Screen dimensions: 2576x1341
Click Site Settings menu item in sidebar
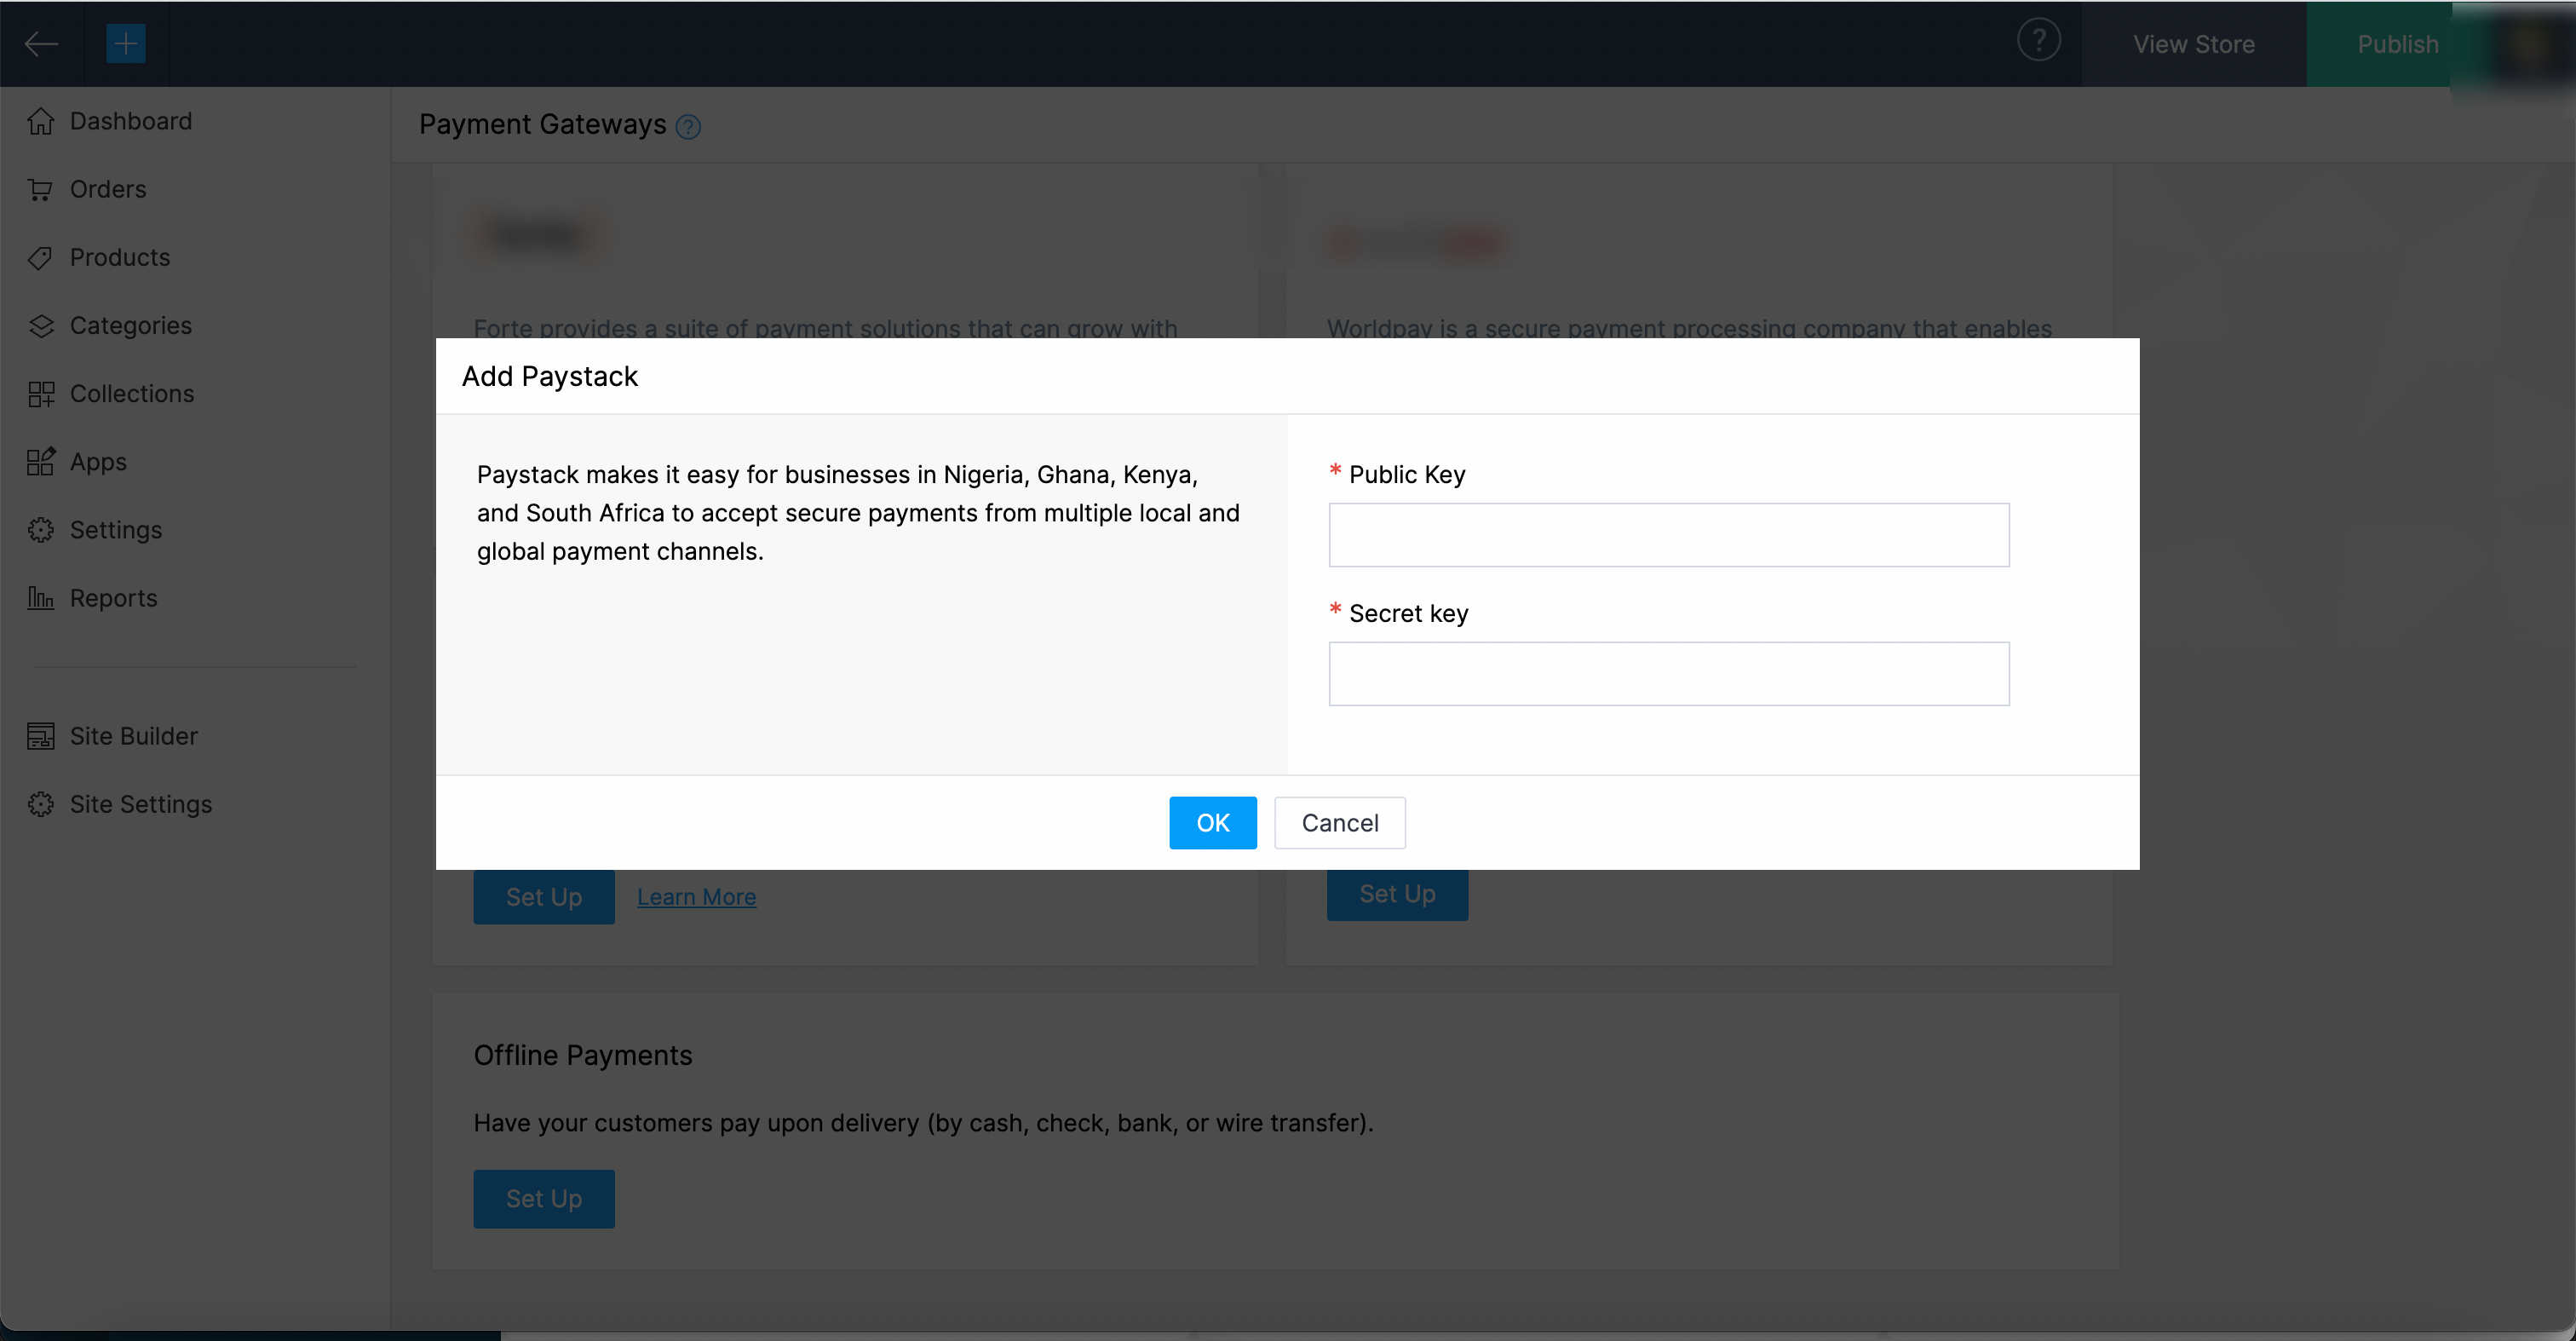click(140, 803)
